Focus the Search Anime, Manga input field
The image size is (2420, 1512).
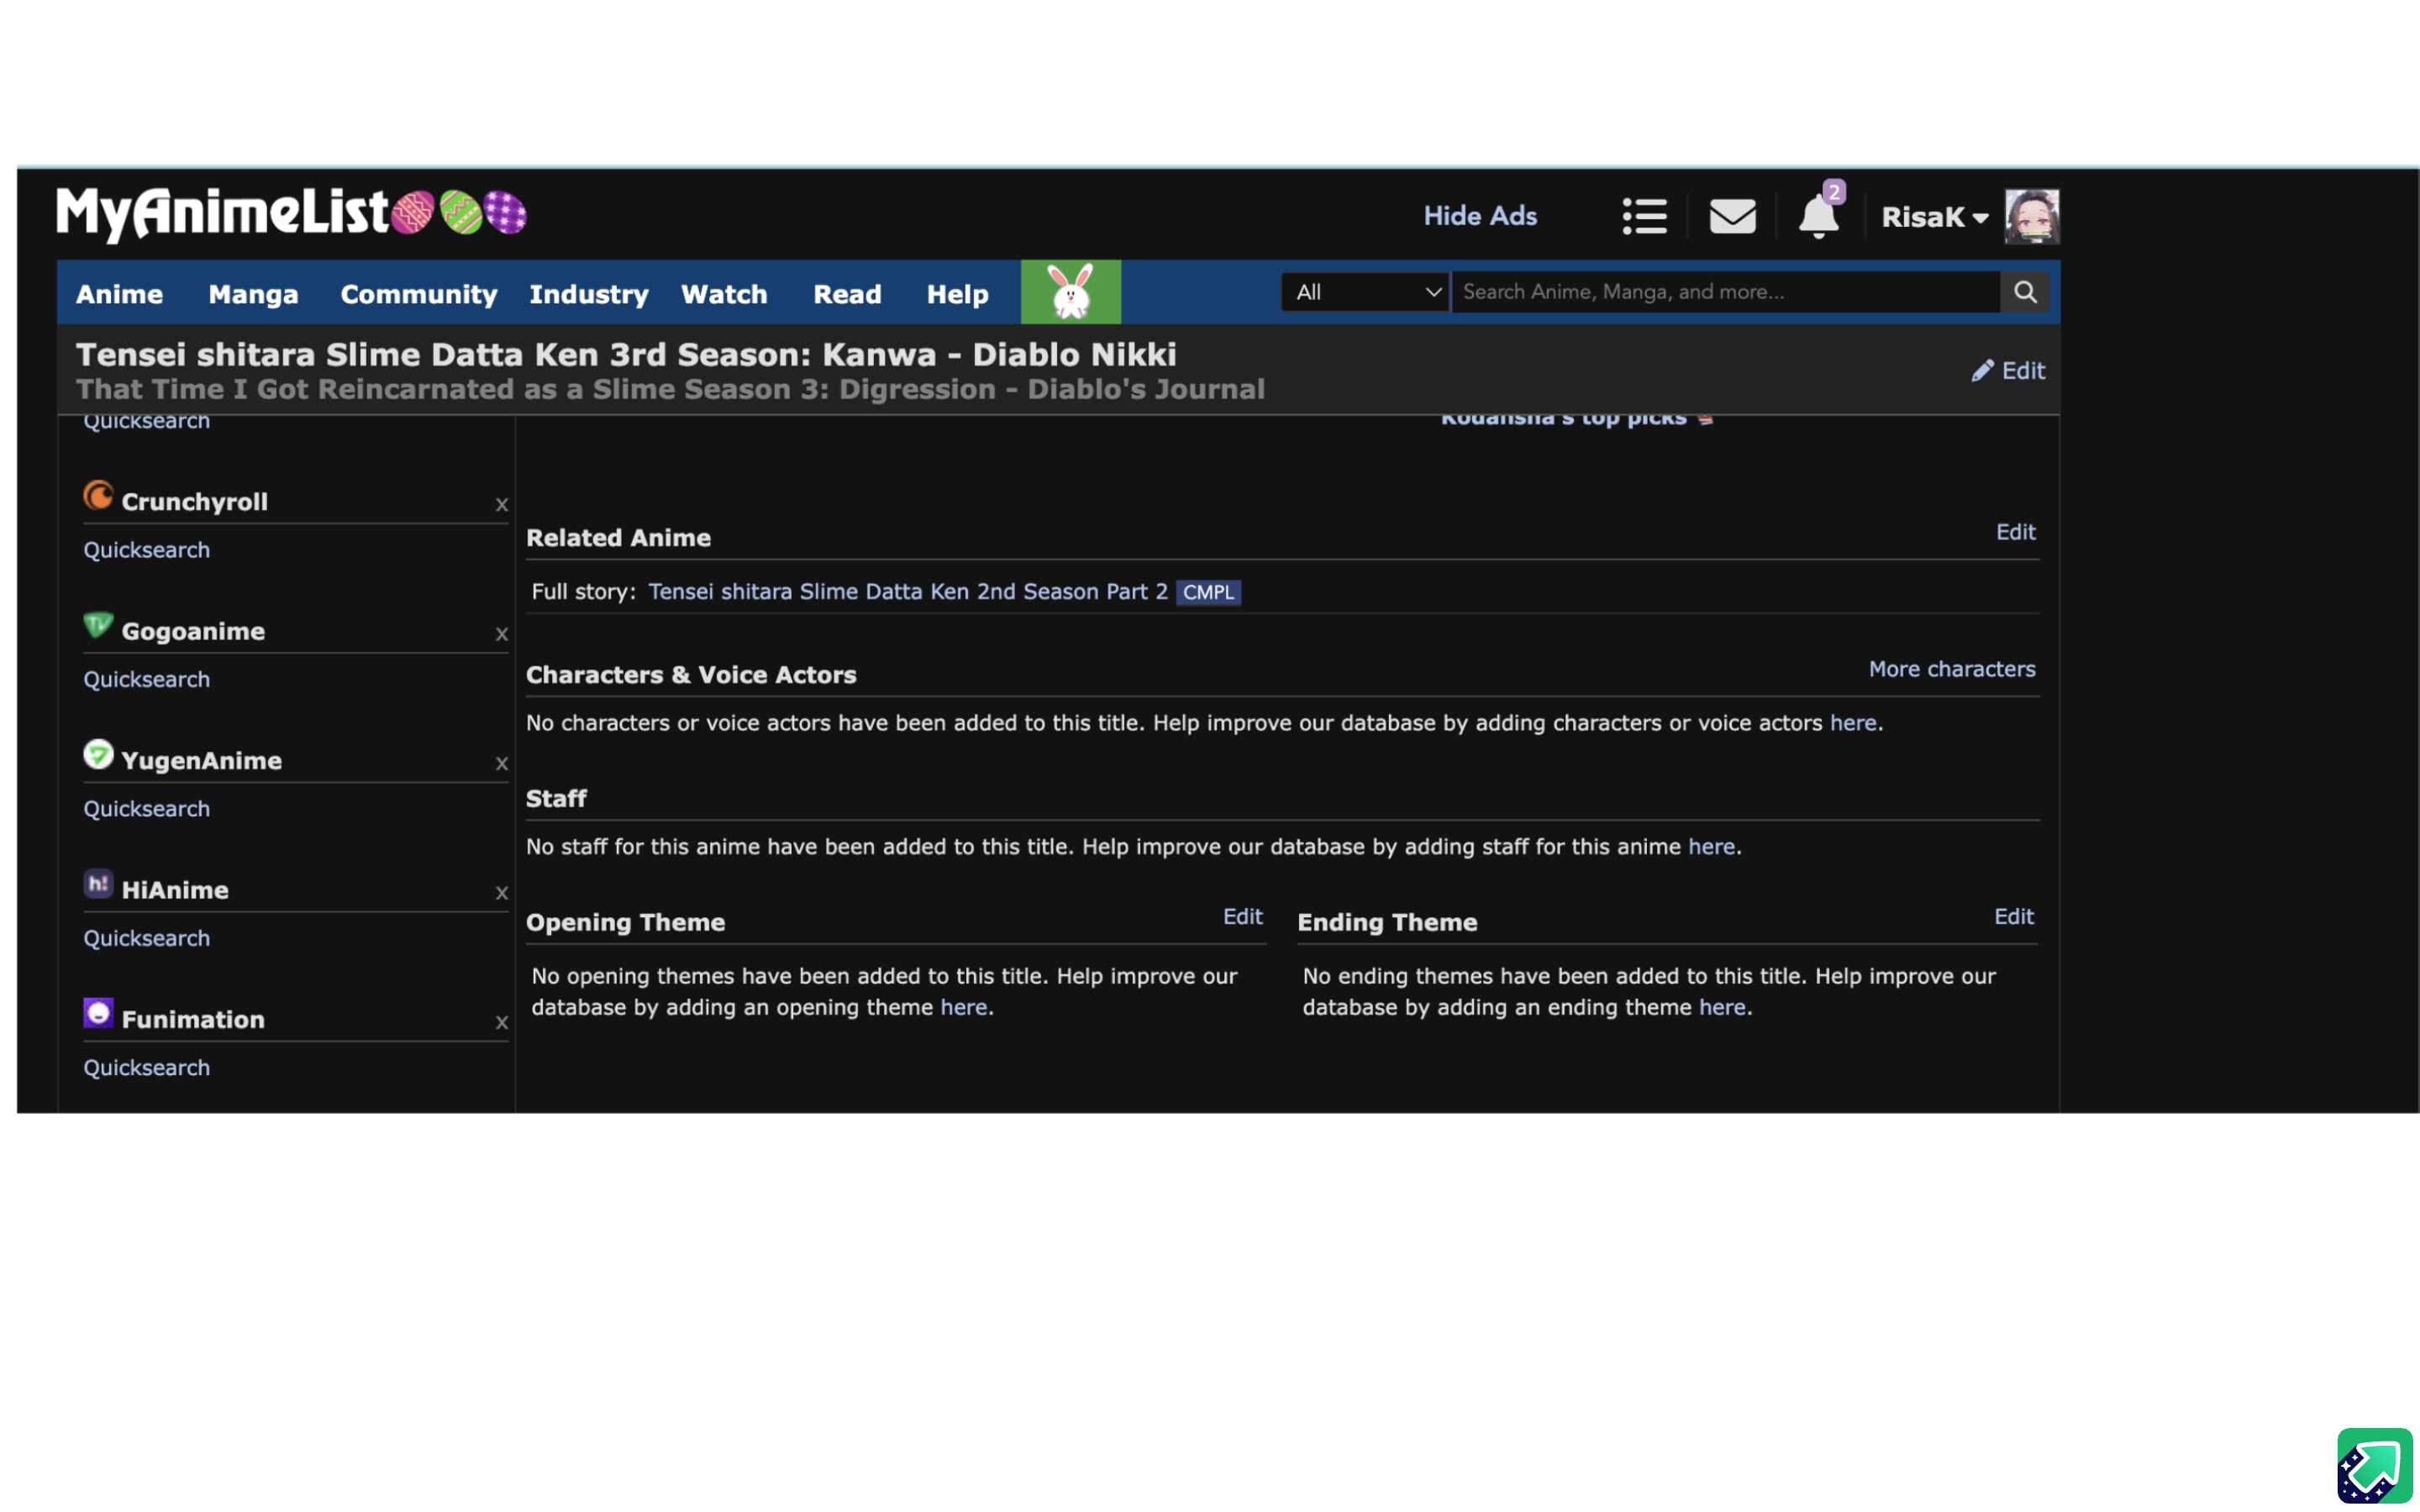pyautogui.click(x=1725, y=292)
